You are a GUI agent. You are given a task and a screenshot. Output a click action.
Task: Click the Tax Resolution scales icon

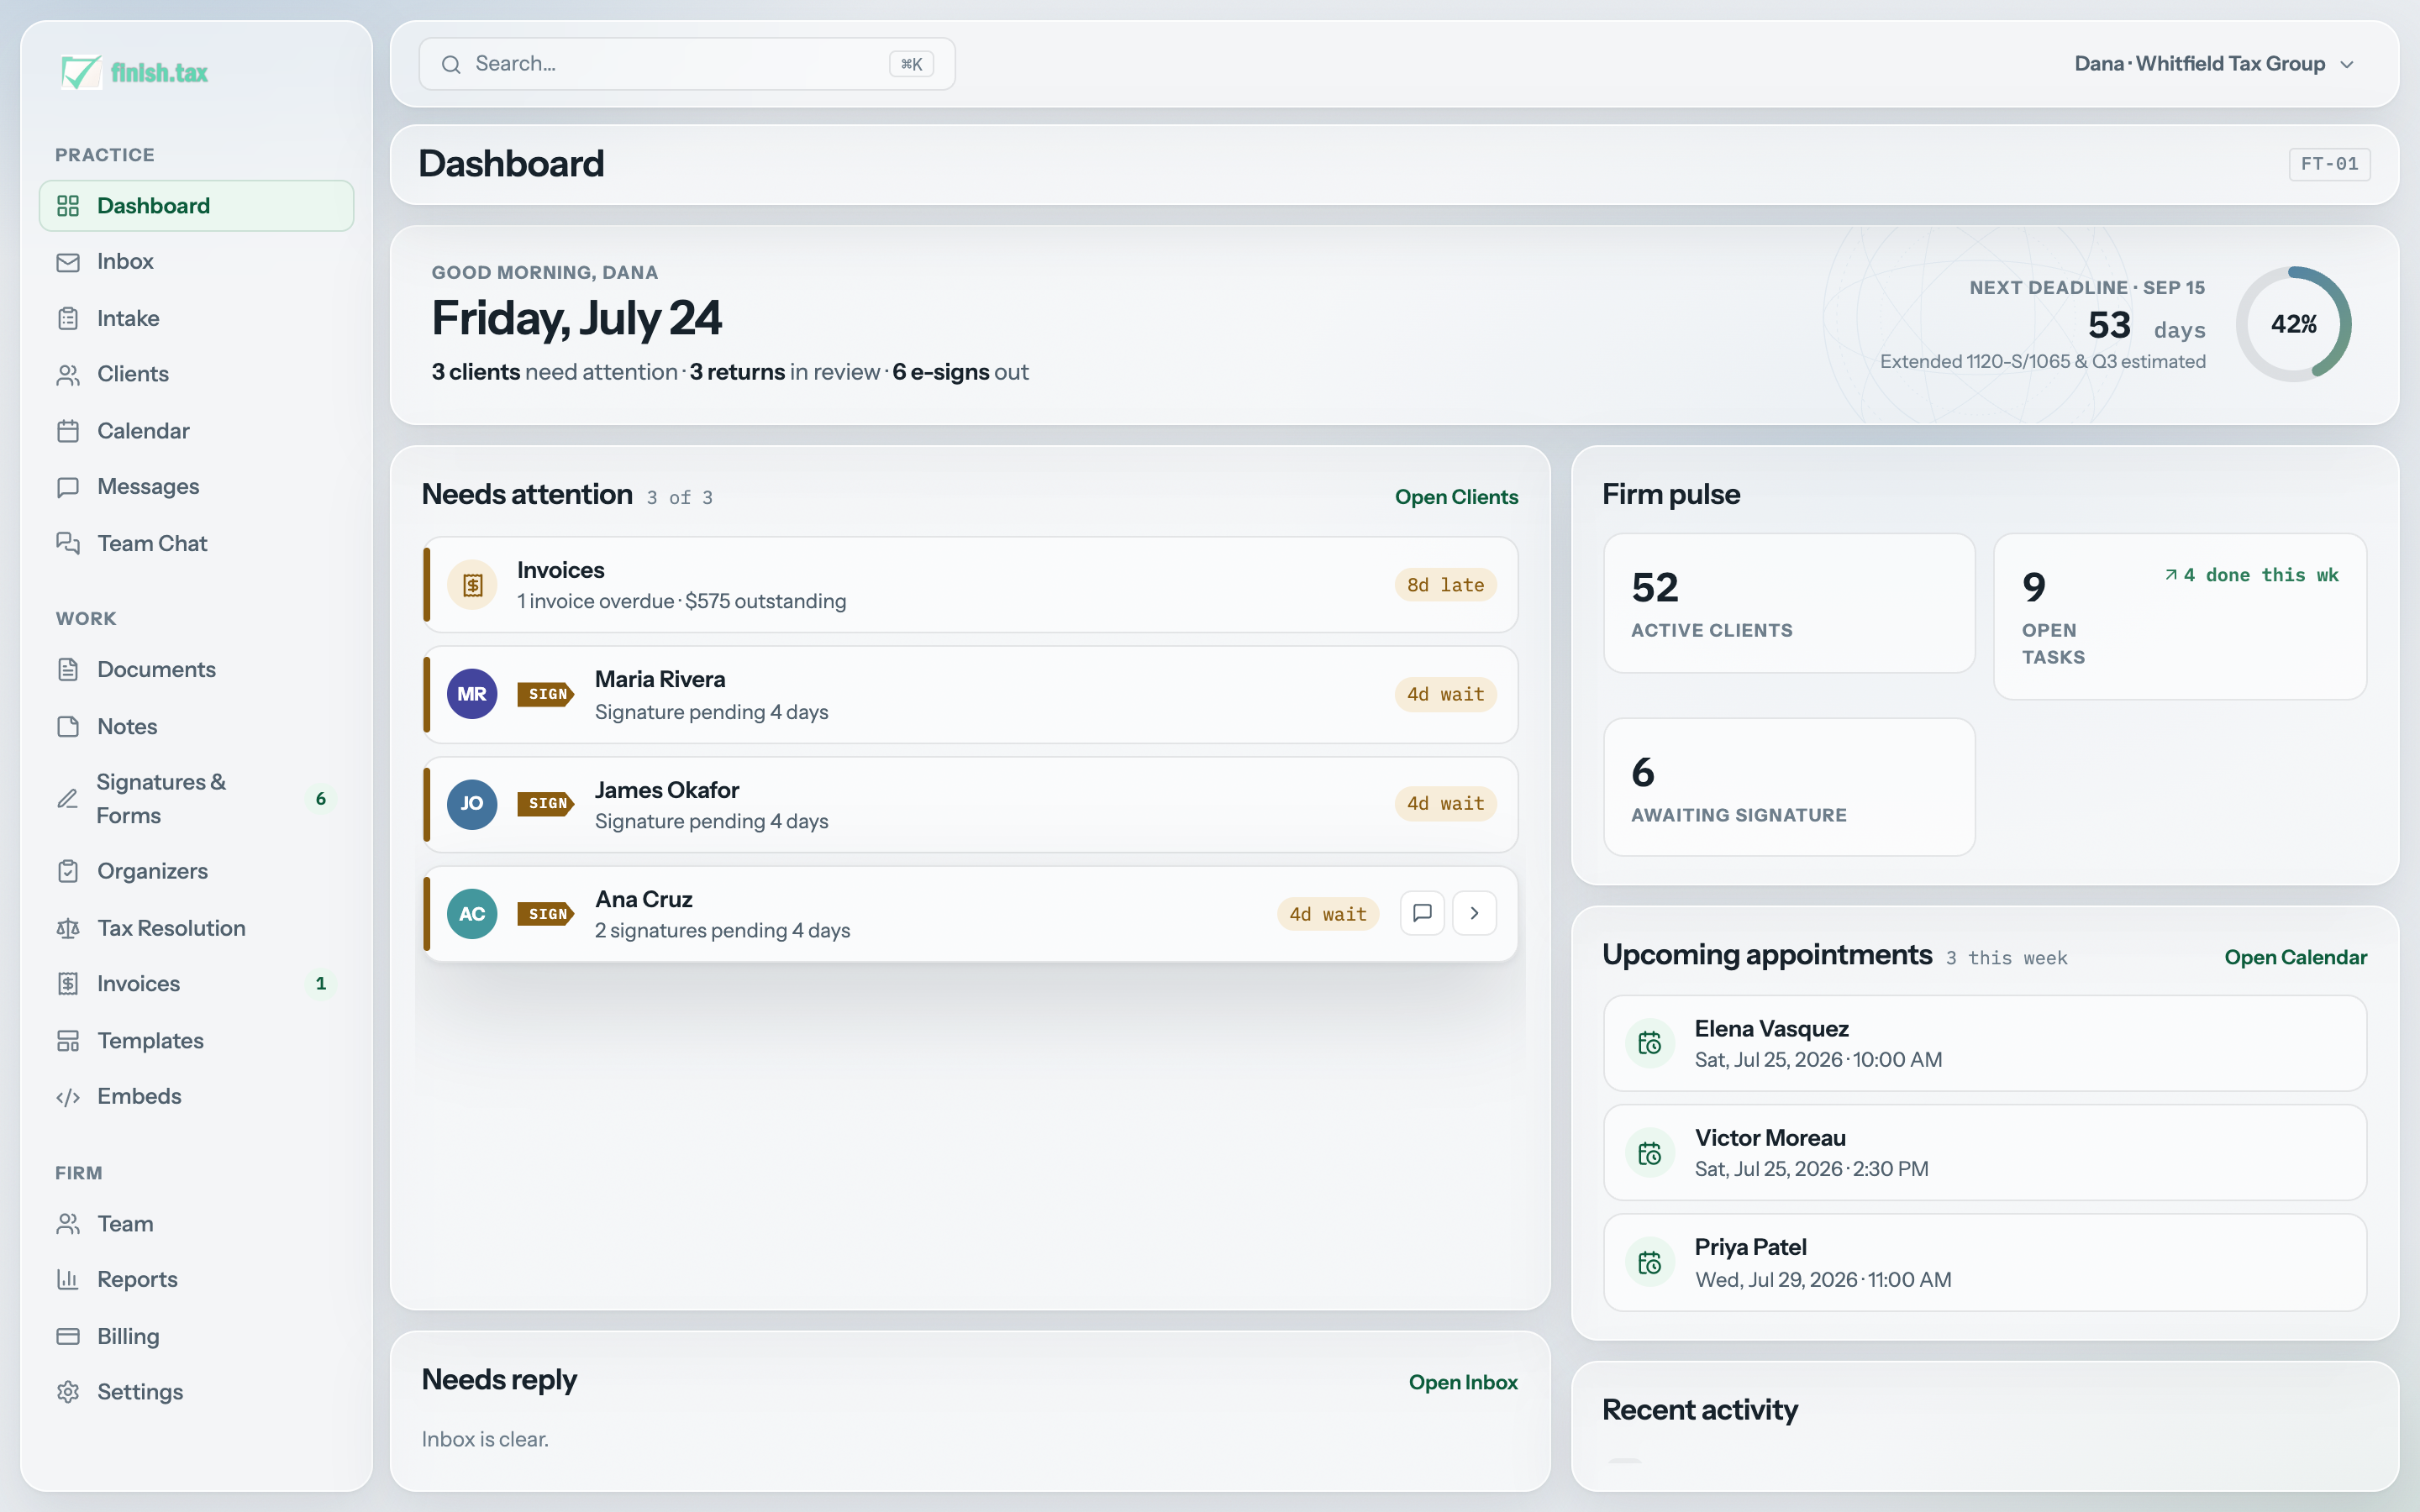(x=68, y=929)
